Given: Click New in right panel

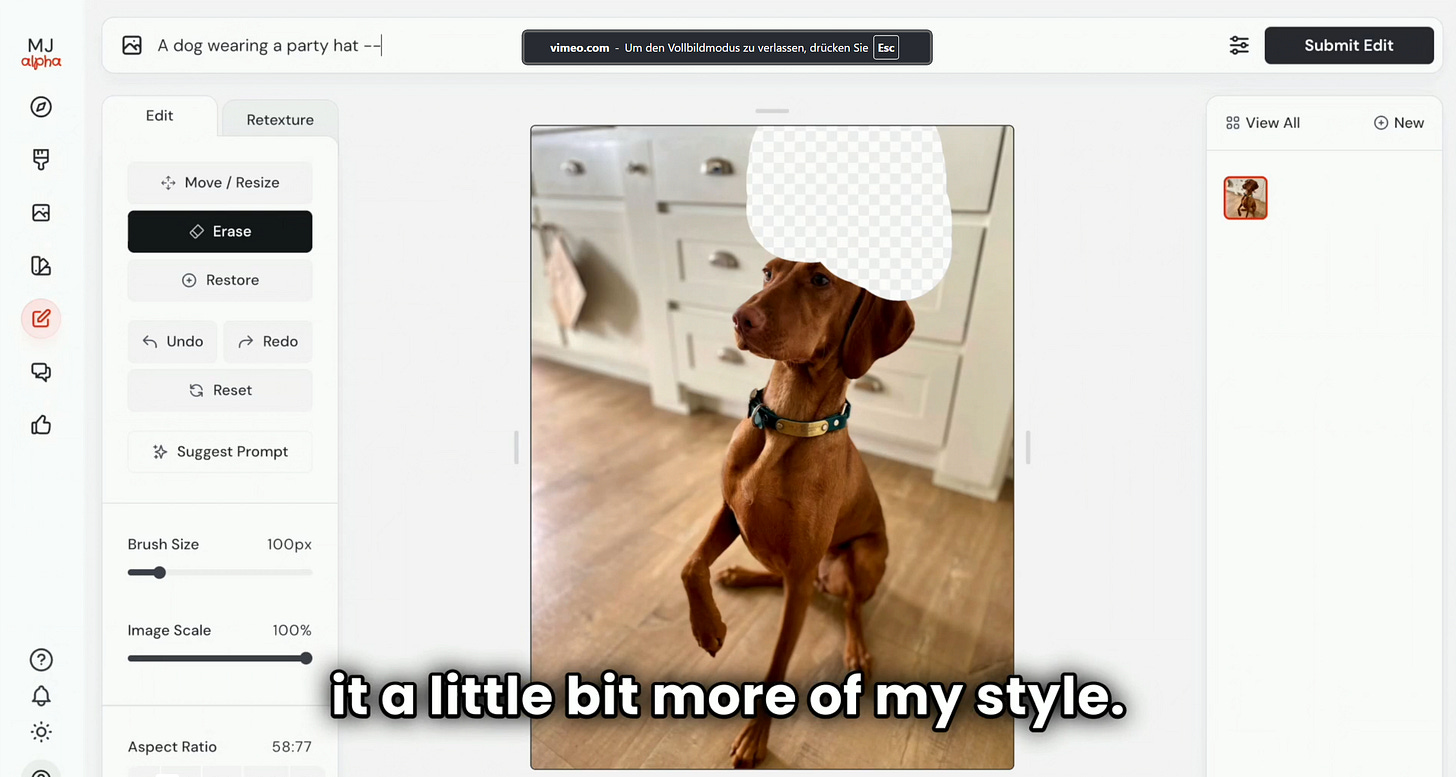Looking at the screenshot, I should (x=1399, y=123).
